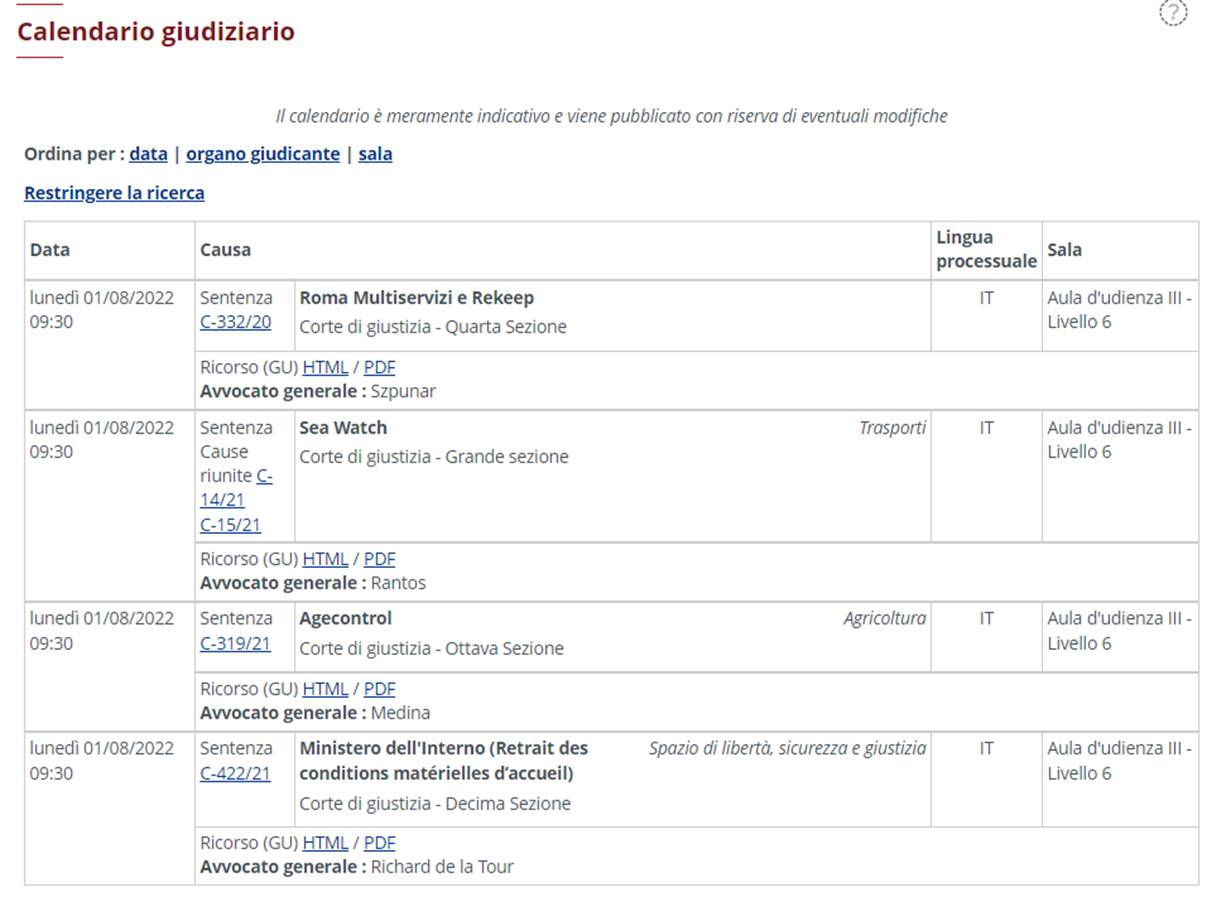Open HTML ricorso for Roma Multiservizi
The height and width of the screenshot is (902, 1226).
(325, 367)
